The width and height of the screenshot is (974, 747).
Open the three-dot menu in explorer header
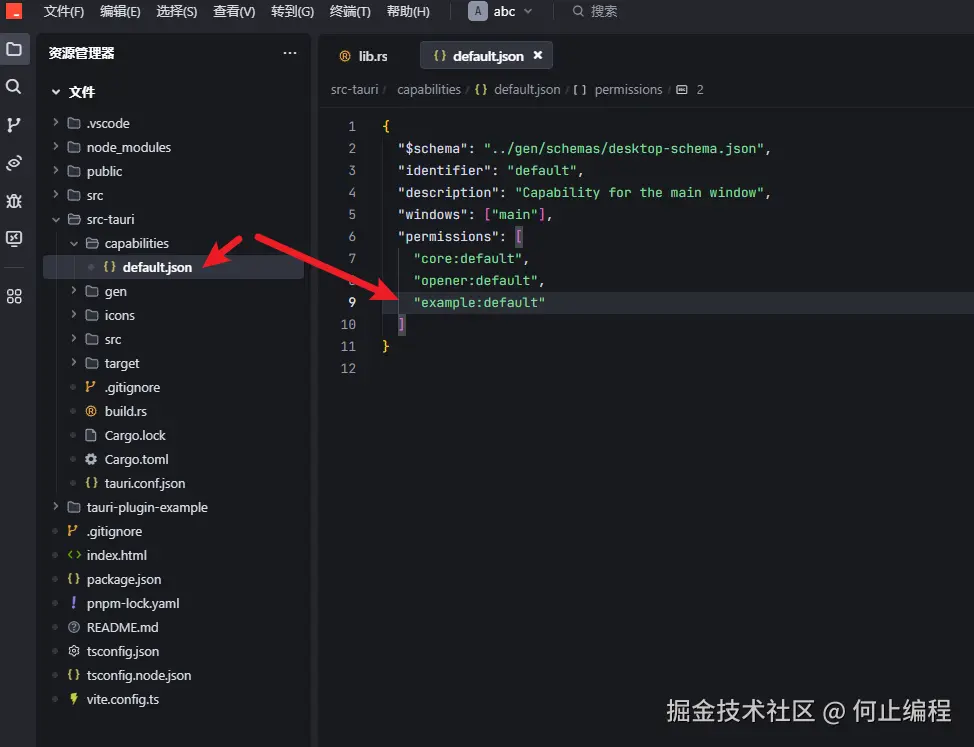289,53
